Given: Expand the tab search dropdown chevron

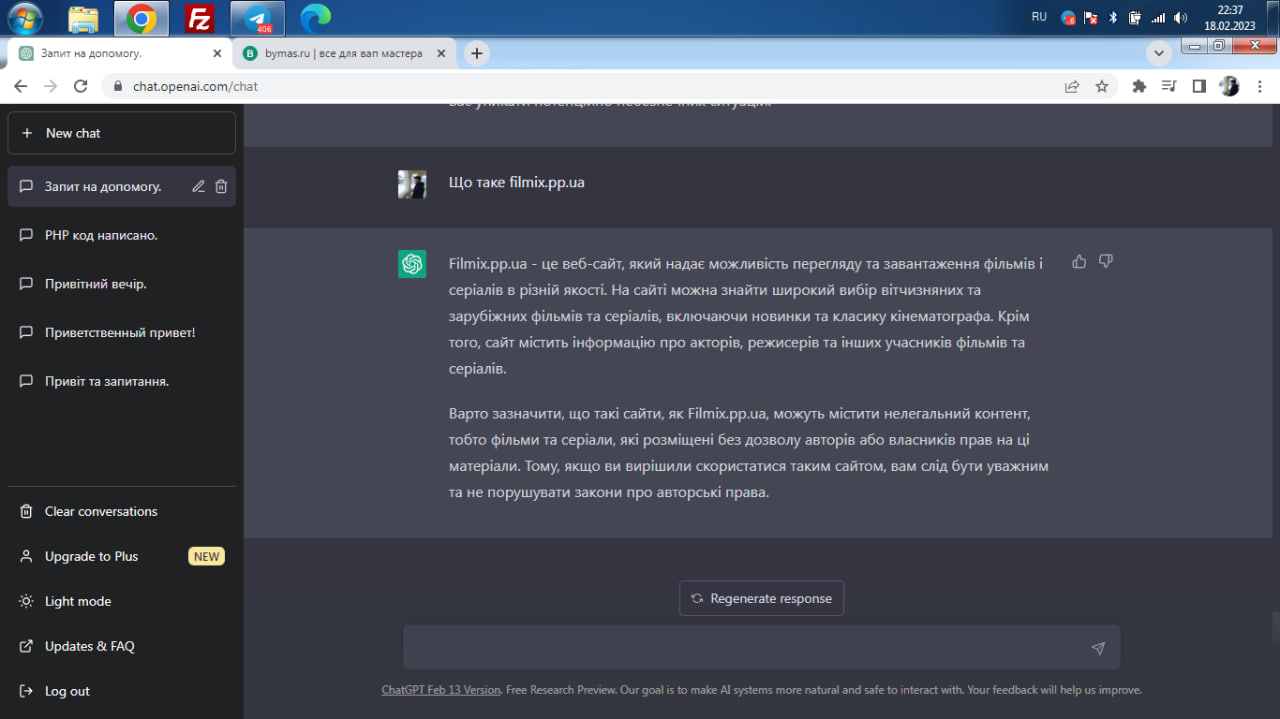Looking at the screenshot, I should [x=1159, y=53].
